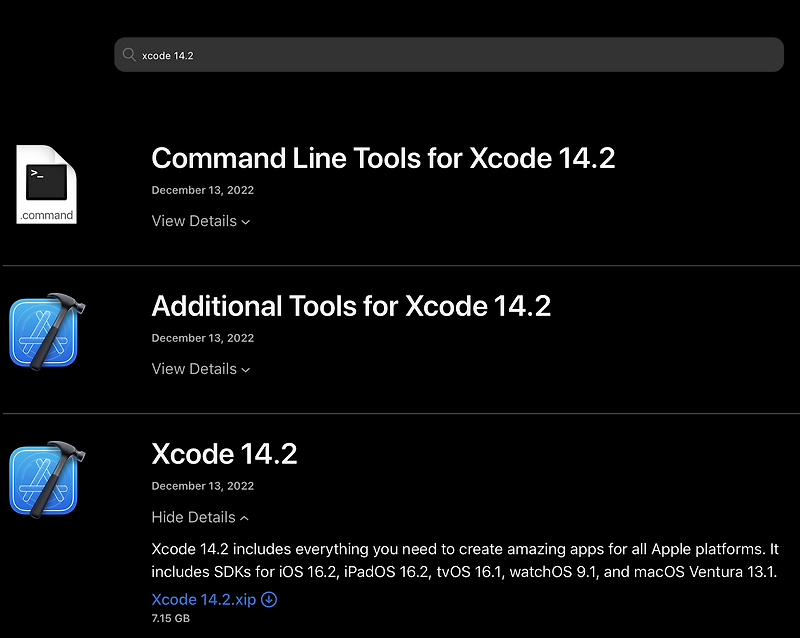The width and height of the screenshot is (800, 638).
Task: Click the Xcode hammer icon beside Additional Tools
Action: (45, 330)
